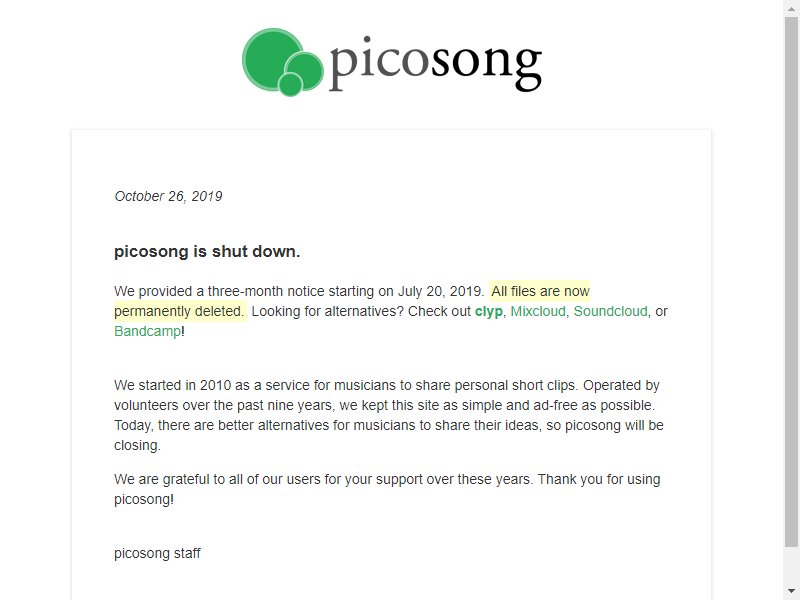800x600 pixels.
Task: Click the 'July 20, 2019' notice date text
Action: 440,291
